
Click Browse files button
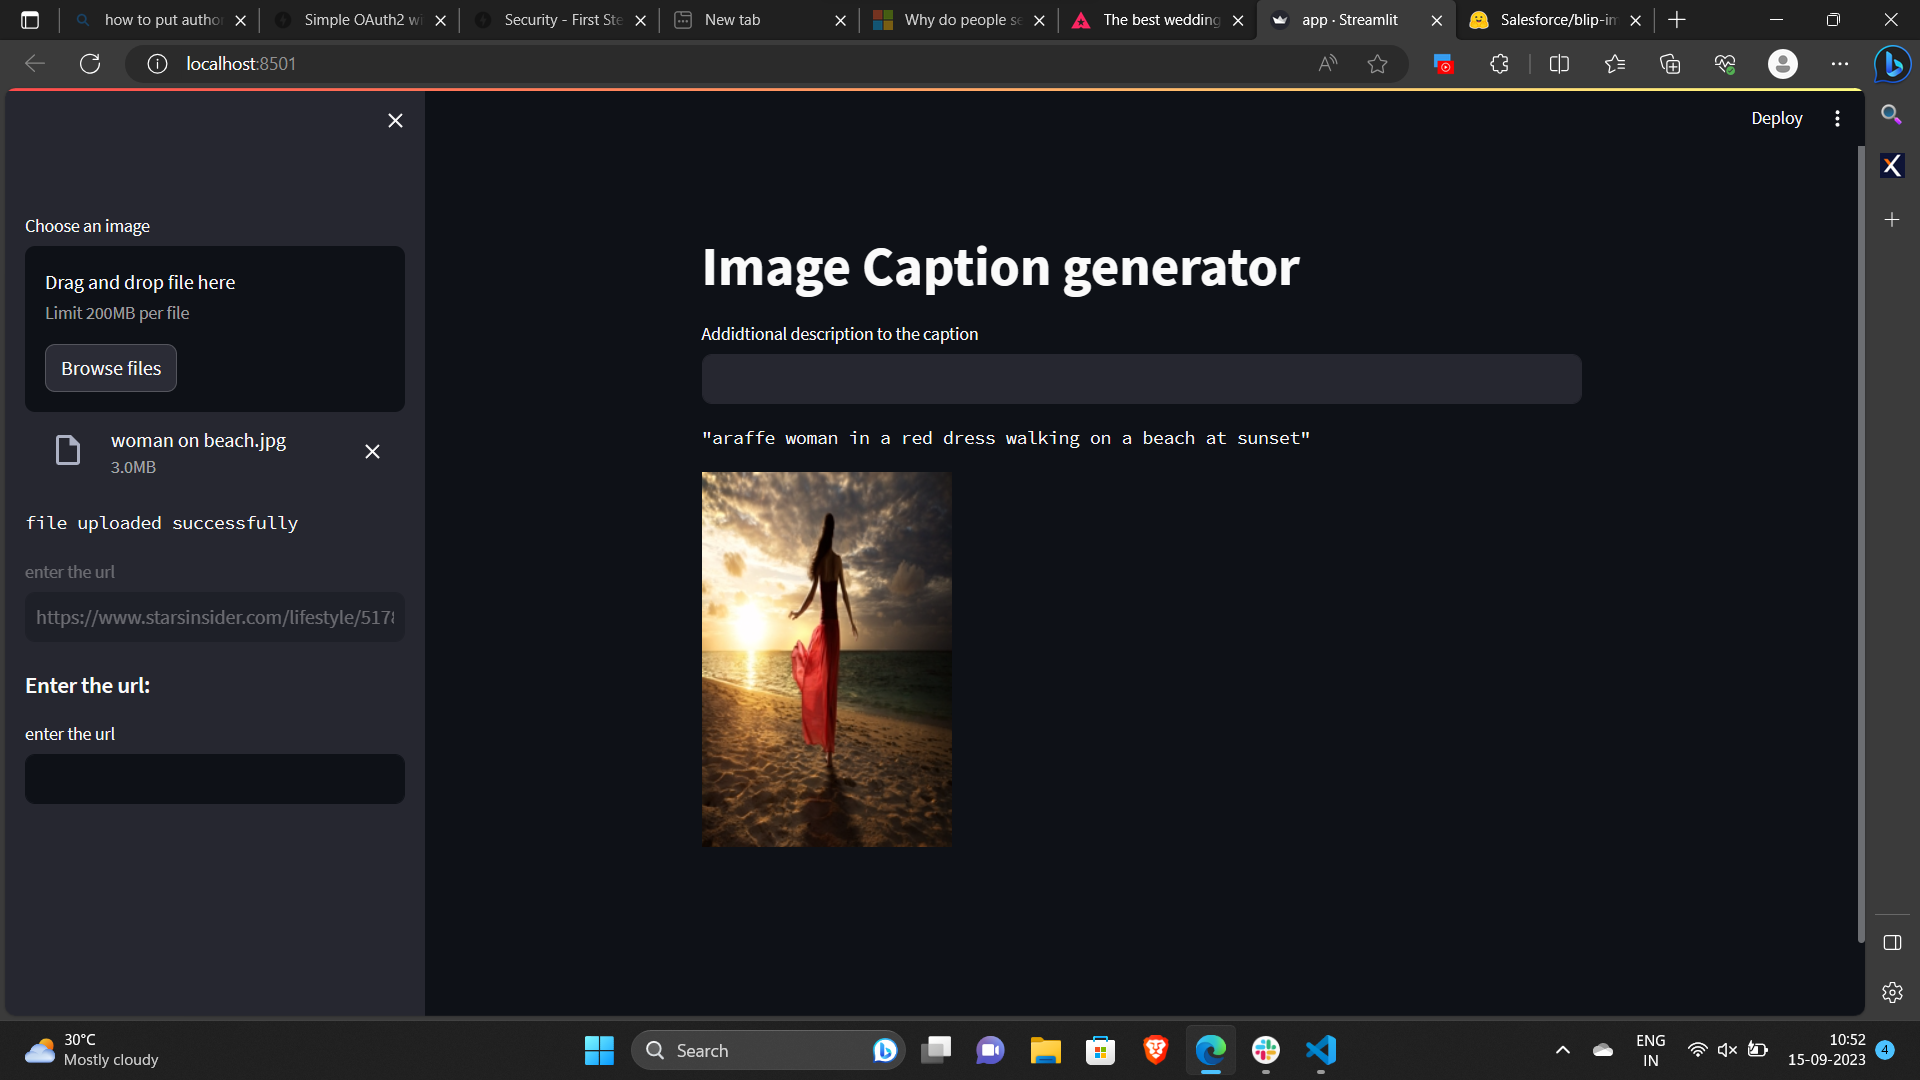click(111, 368)
